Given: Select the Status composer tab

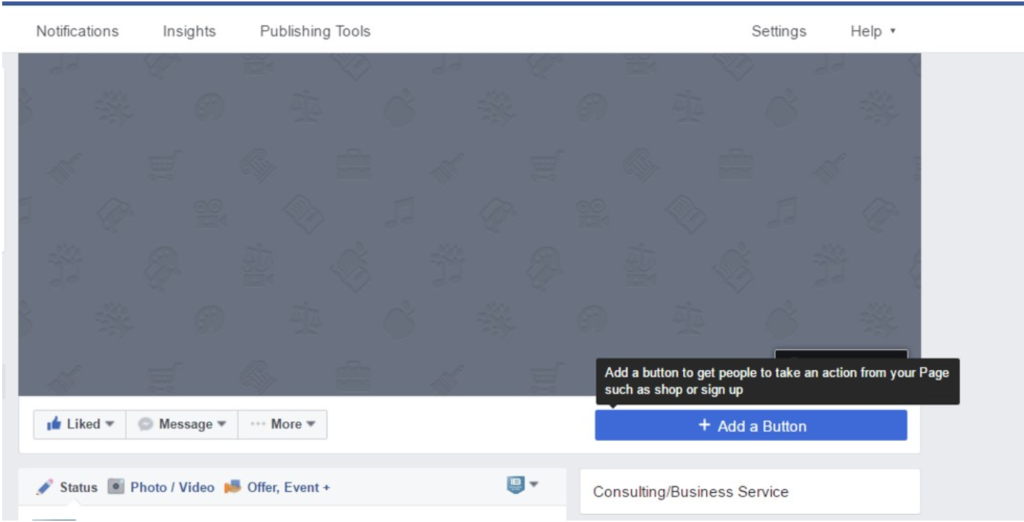Looking at the screenshot, I should coord(78,487).
